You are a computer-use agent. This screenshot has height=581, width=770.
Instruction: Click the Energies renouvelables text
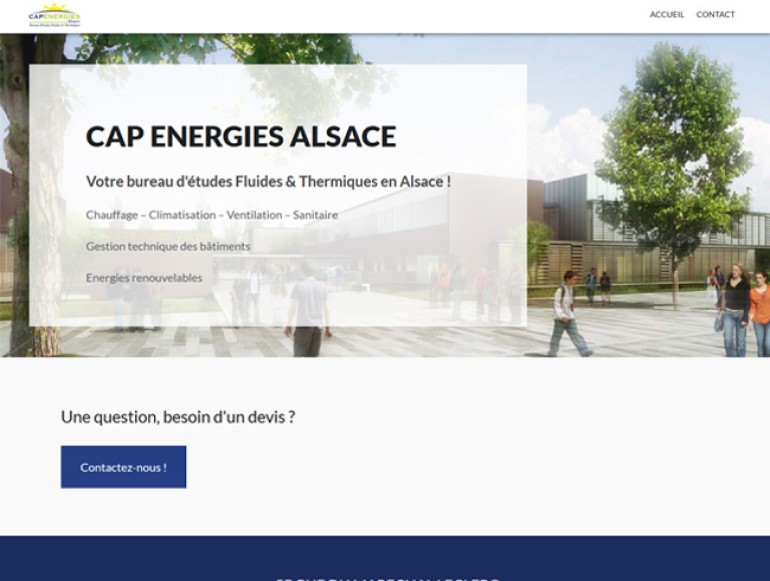click(144, 277)
